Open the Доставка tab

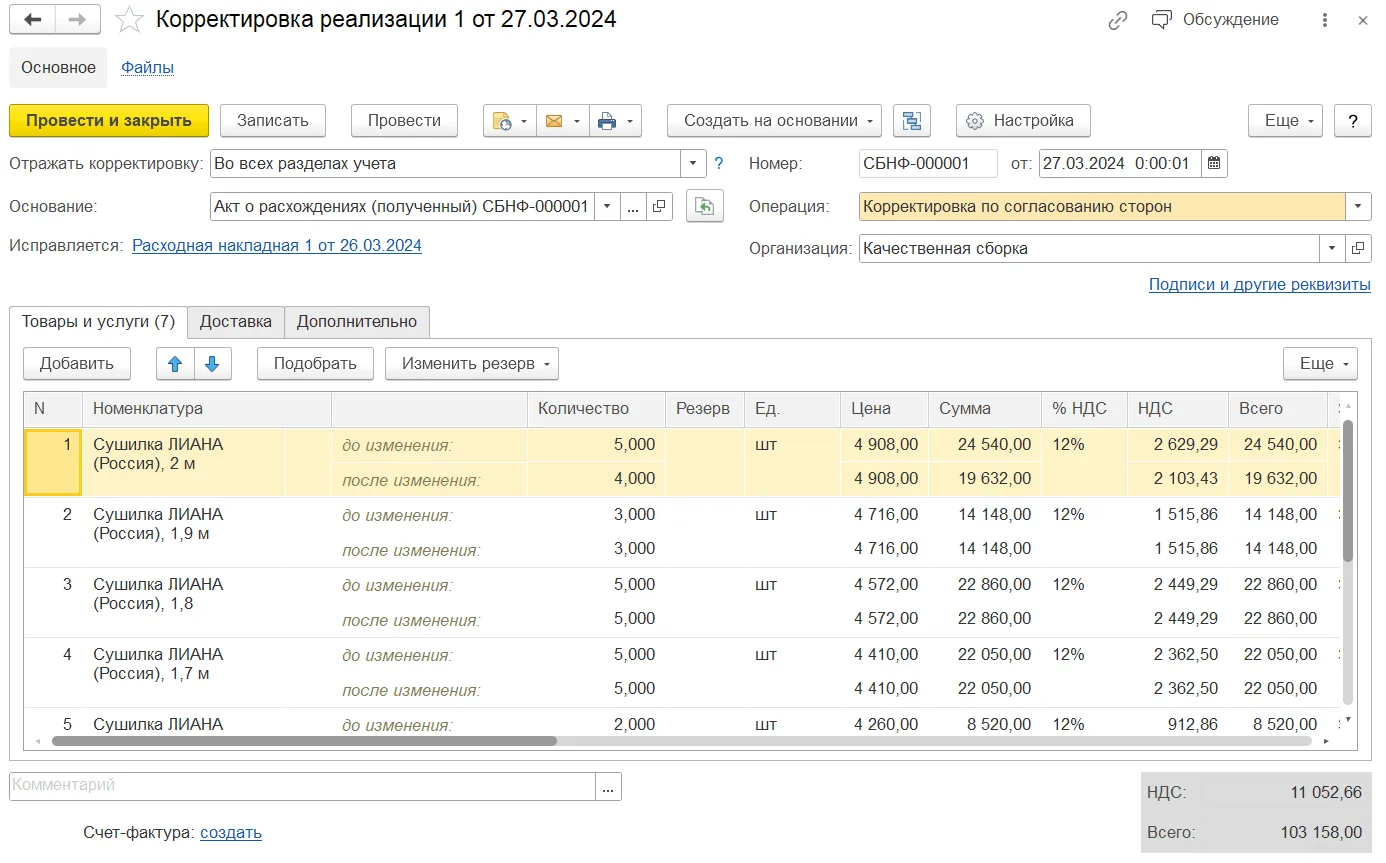(236, 322)
